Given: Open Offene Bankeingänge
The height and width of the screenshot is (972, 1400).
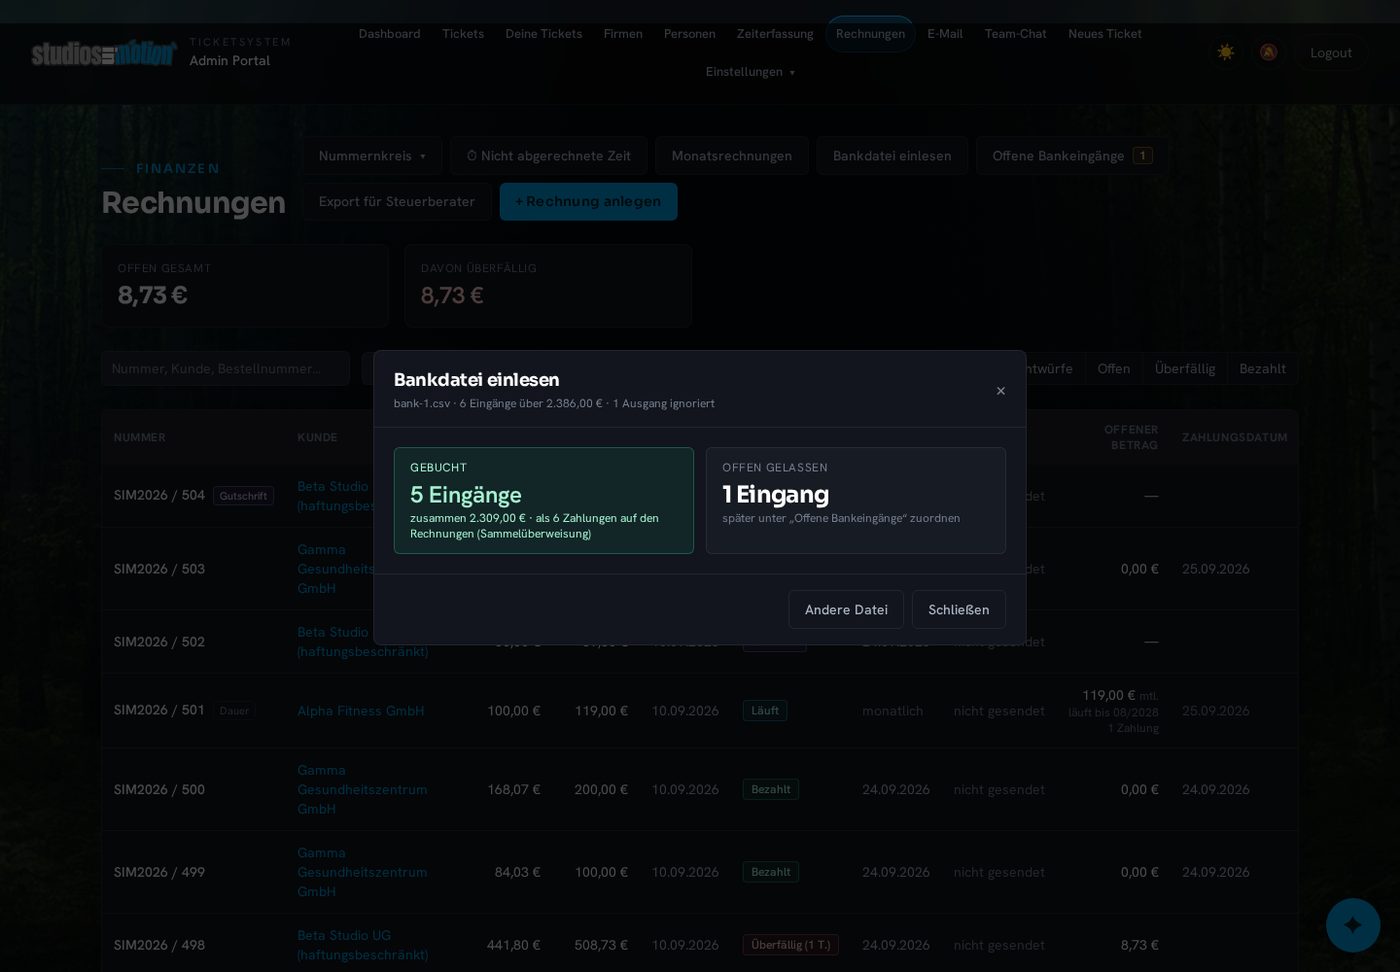Looking at the screenshot, I should (x=1072, y=156).
